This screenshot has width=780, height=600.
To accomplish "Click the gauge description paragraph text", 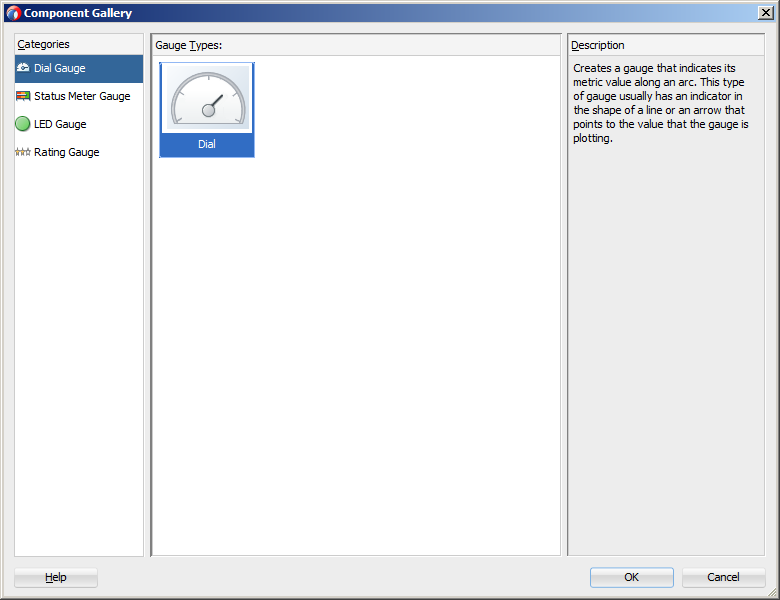I will click(661, 103).
